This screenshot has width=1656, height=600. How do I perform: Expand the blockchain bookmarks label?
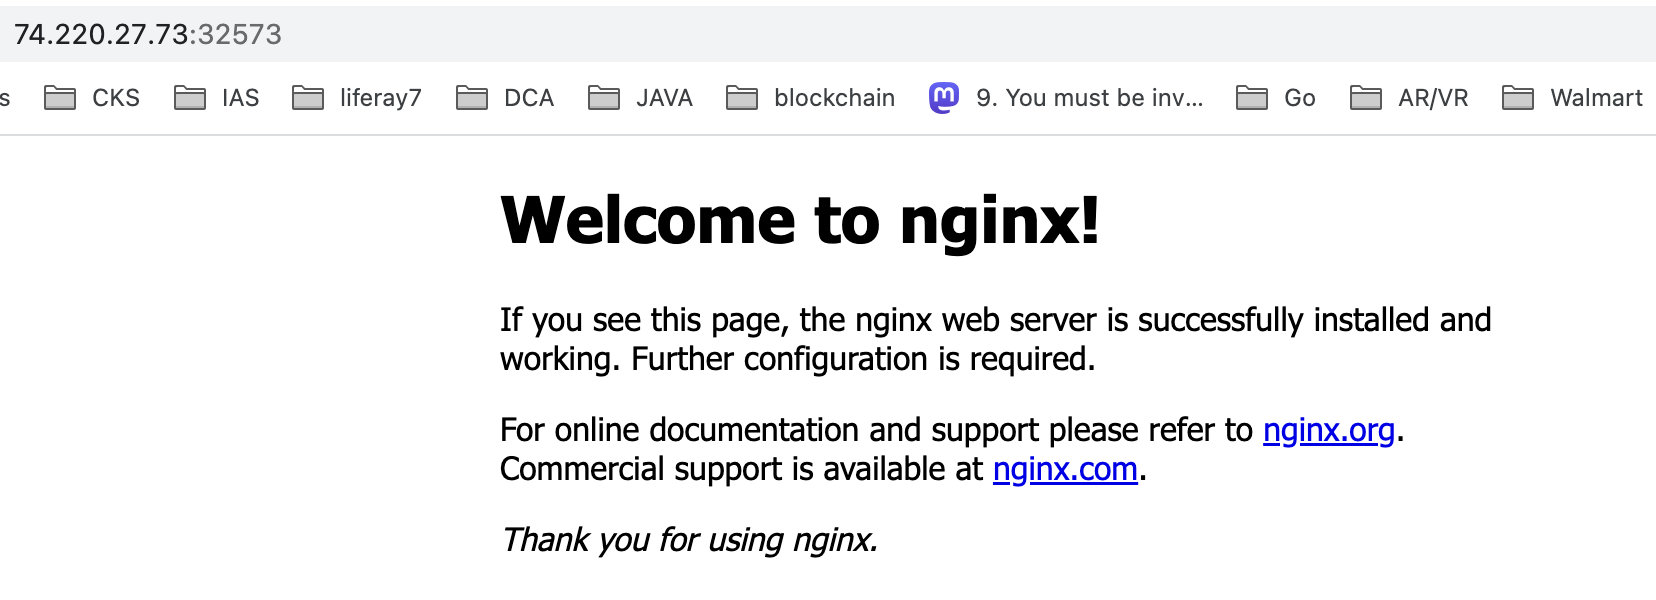(834, 98)
